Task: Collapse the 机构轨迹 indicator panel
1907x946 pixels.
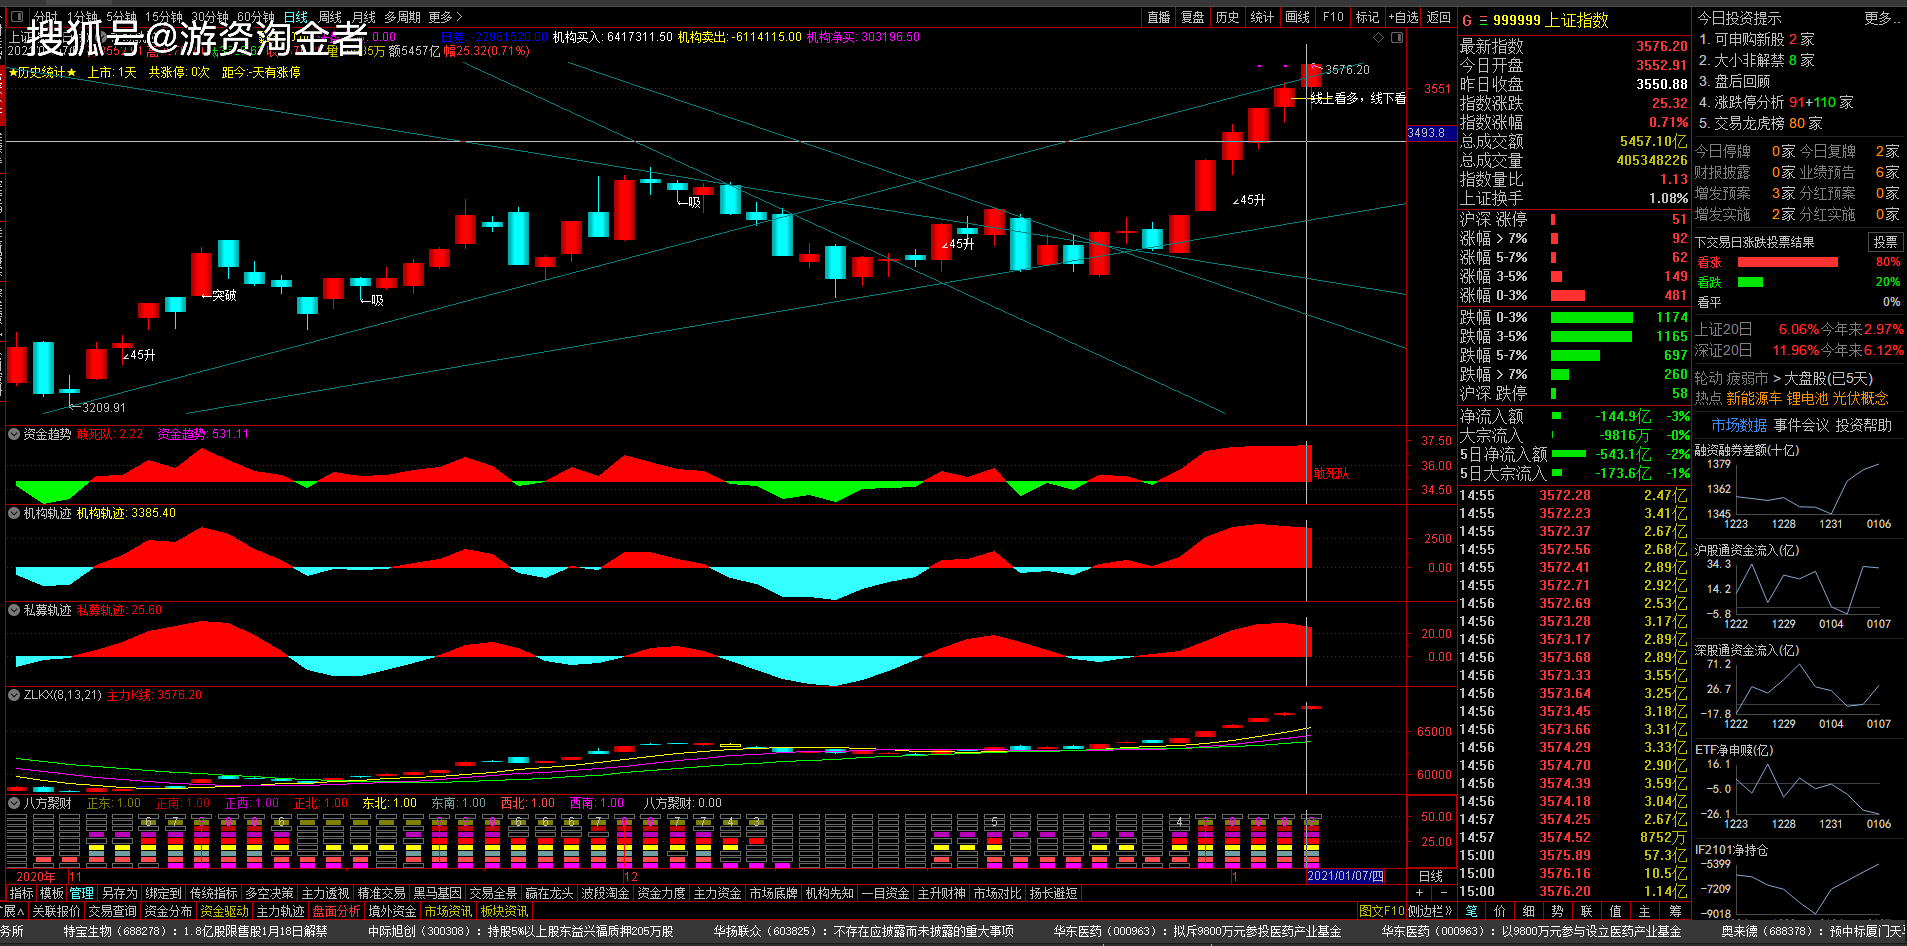Action: pos(14,513)
